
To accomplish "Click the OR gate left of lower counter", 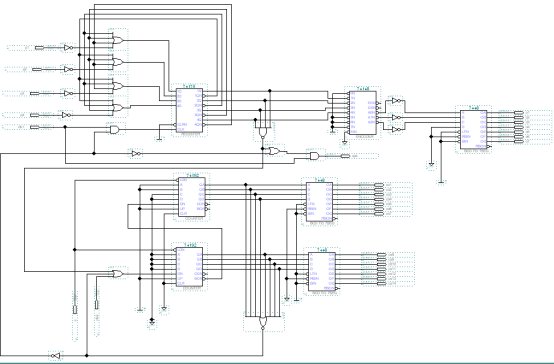I will coord(118,274).
